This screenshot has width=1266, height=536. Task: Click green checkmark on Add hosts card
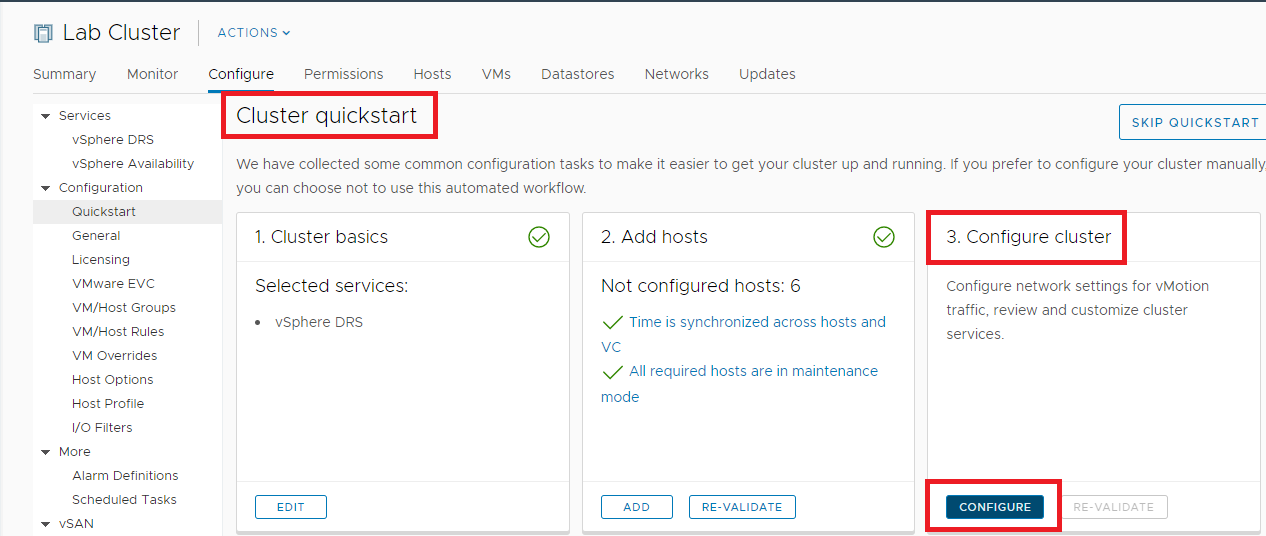[x=884, y=237]
